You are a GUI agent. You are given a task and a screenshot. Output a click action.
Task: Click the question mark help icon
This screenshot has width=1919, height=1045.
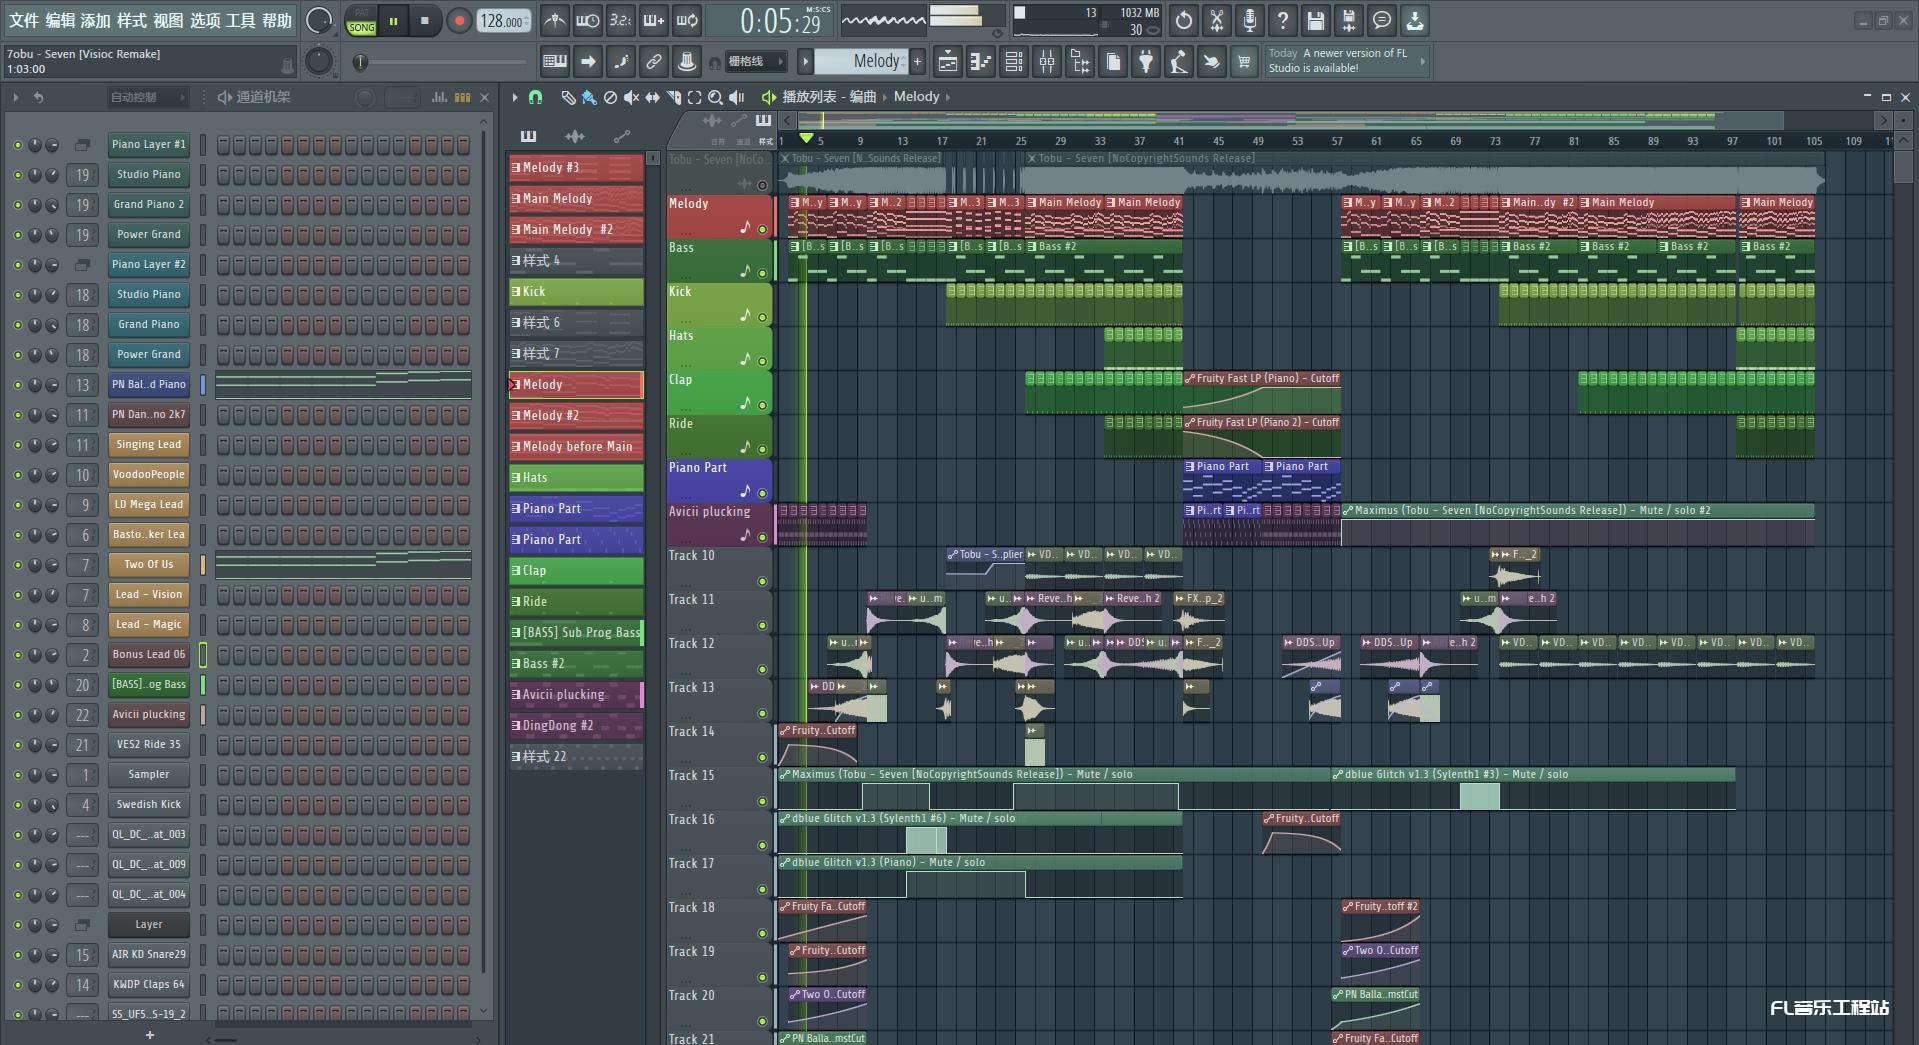(x=1283, y=20)
